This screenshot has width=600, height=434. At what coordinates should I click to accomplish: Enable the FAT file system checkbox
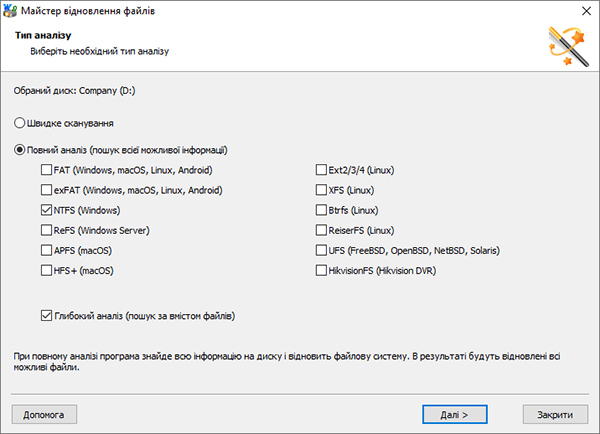(46, 170)
